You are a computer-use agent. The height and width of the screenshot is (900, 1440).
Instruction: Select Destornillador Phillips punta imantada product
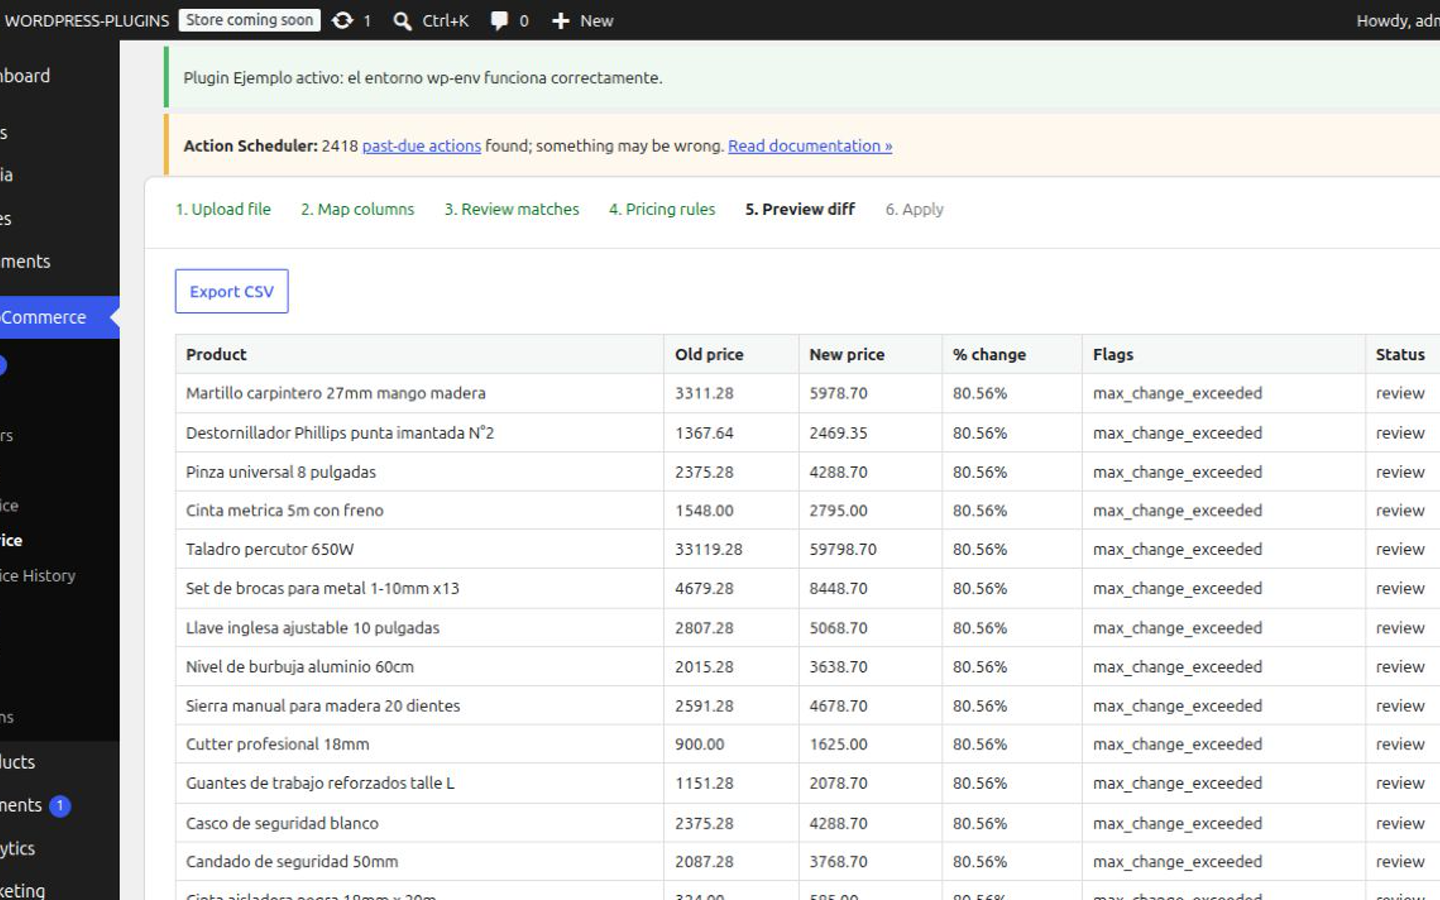coord(340,433)
